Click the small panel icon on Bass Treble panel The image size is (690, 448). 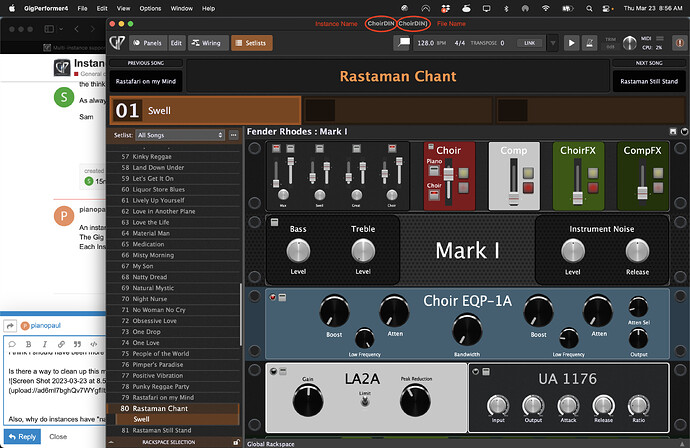pos(275,222)
